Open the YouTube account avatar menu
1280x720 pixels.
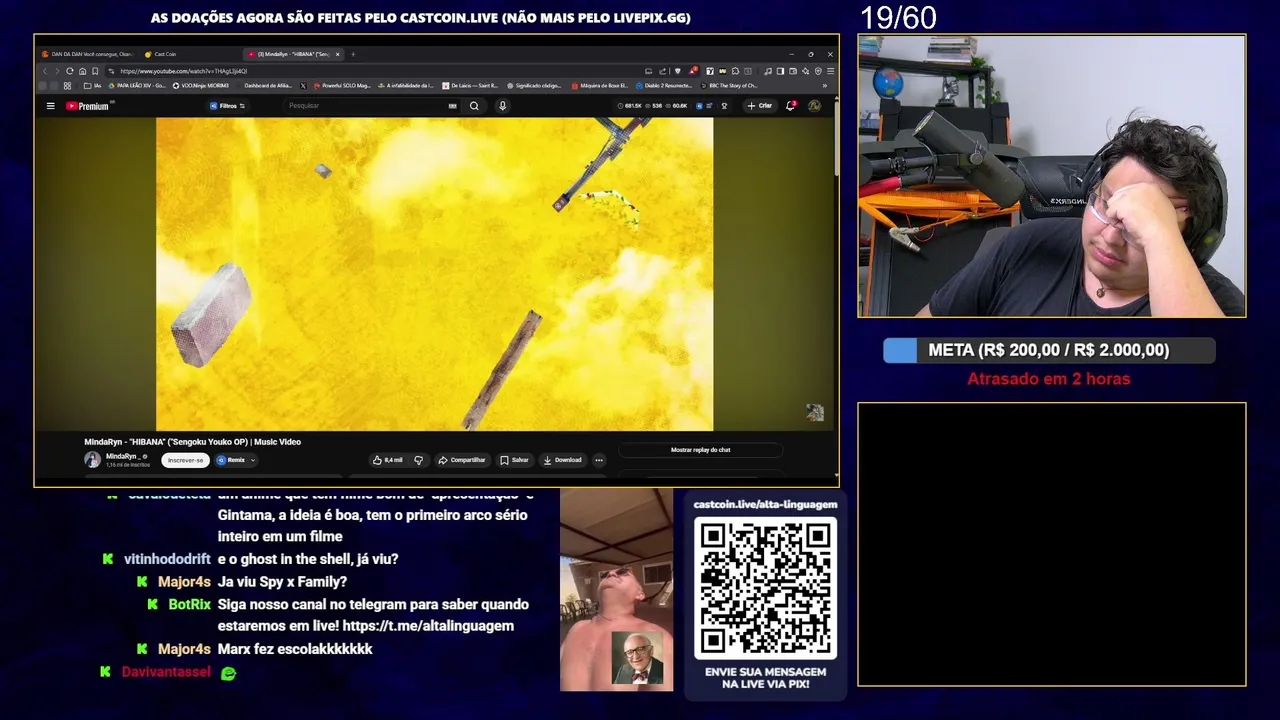coord(814,106)
